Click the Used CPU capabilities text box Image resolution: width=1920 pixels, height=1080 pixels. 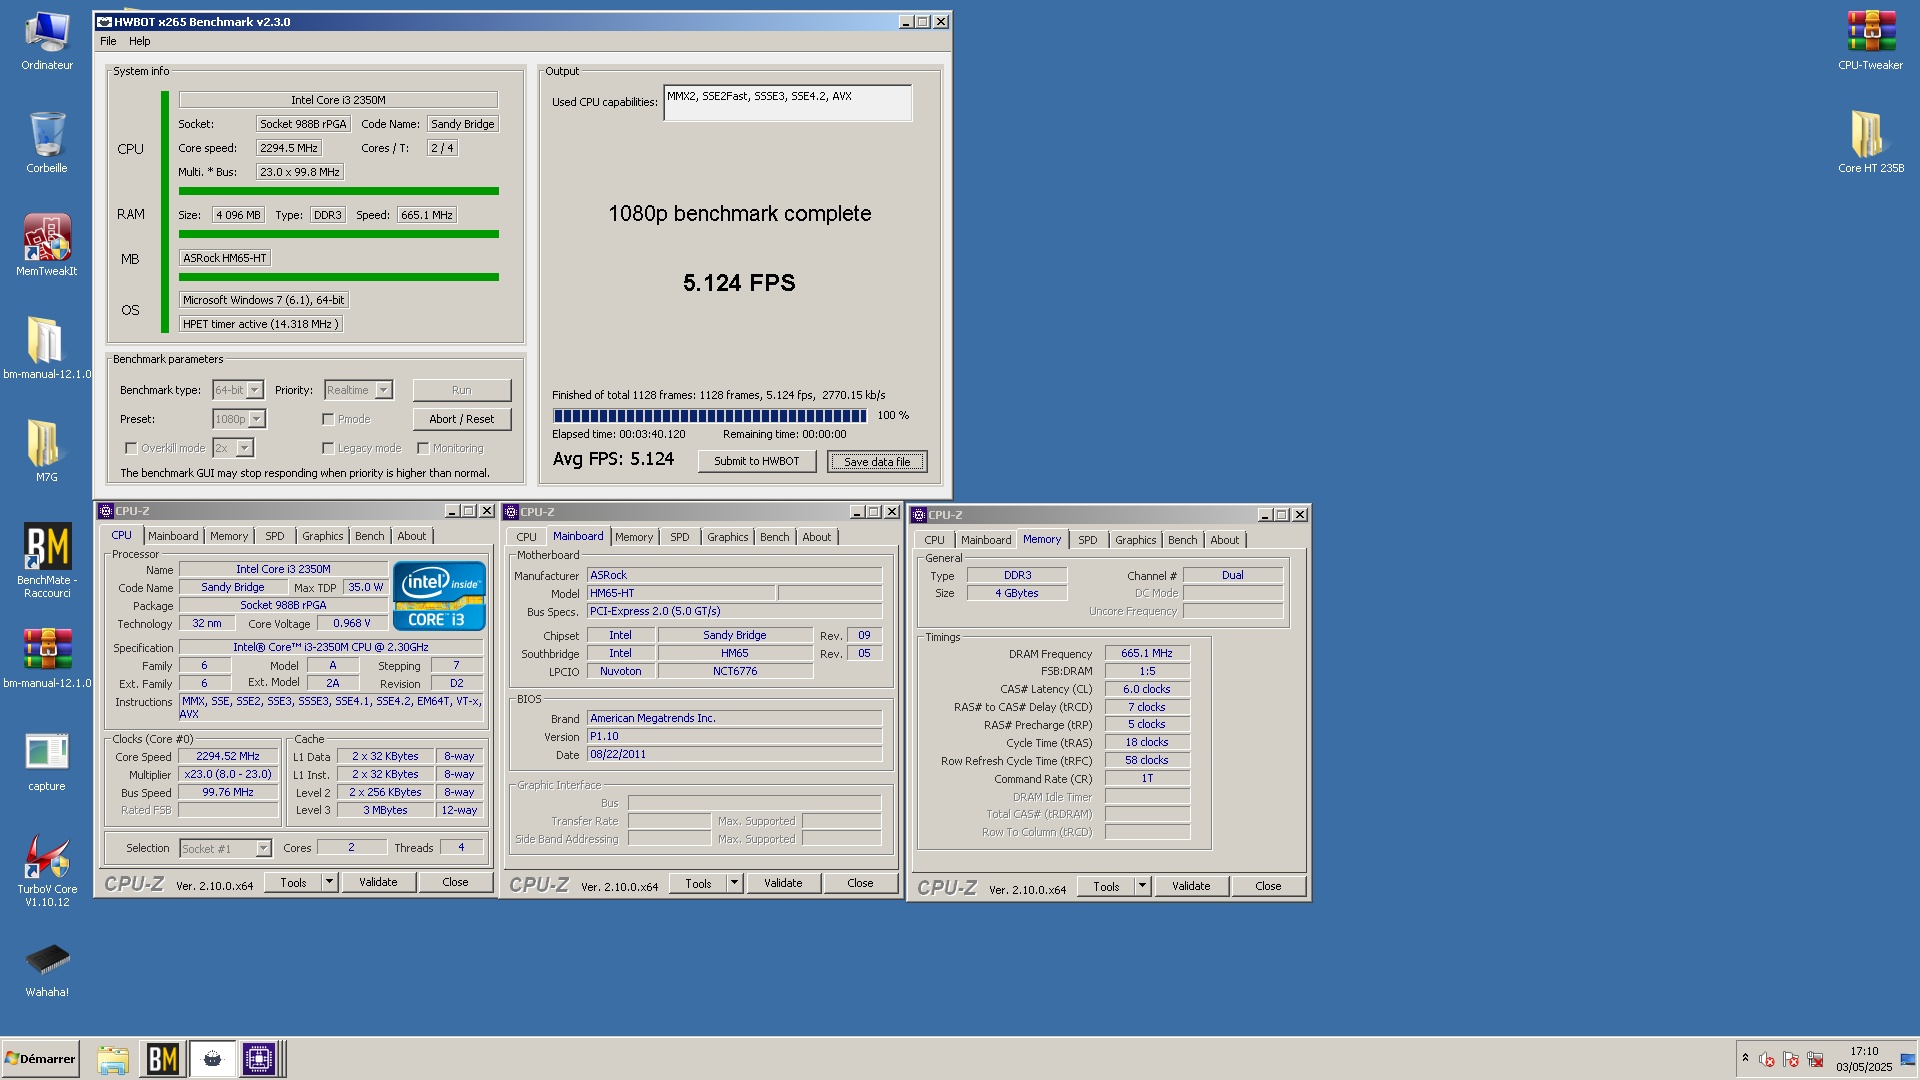(787, 103)
